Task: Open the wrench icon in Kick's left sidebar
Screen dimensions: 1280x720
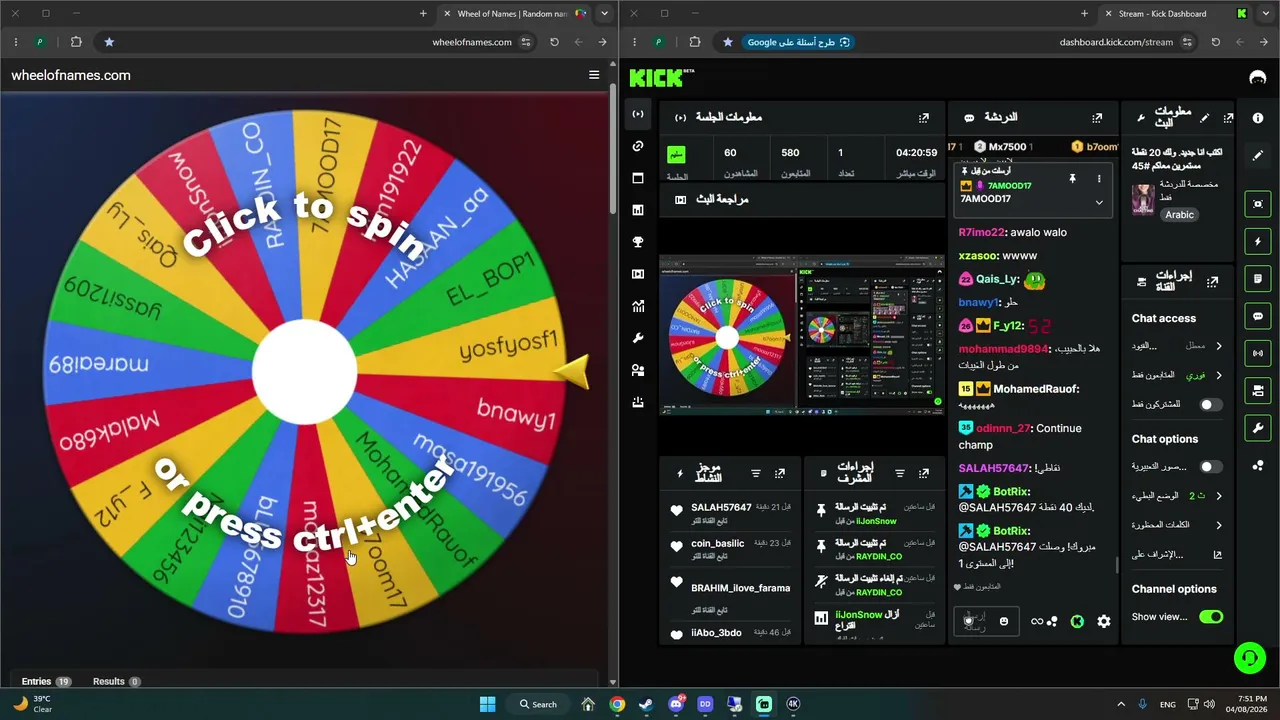Action: click(x=638, y=338)
